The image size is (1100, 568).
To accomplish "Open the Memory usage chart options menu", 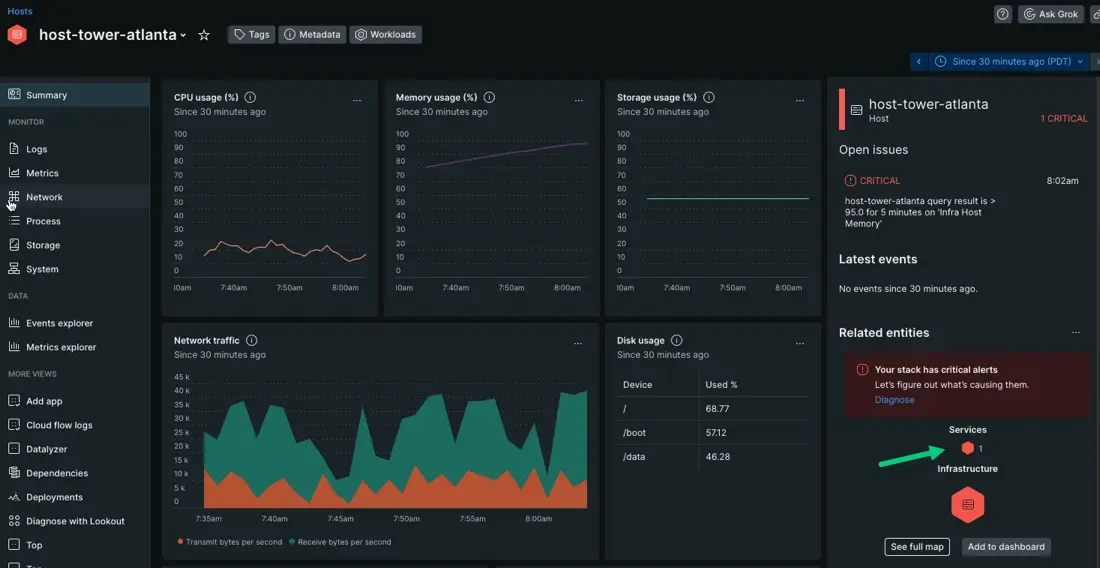I will point(579,101).
